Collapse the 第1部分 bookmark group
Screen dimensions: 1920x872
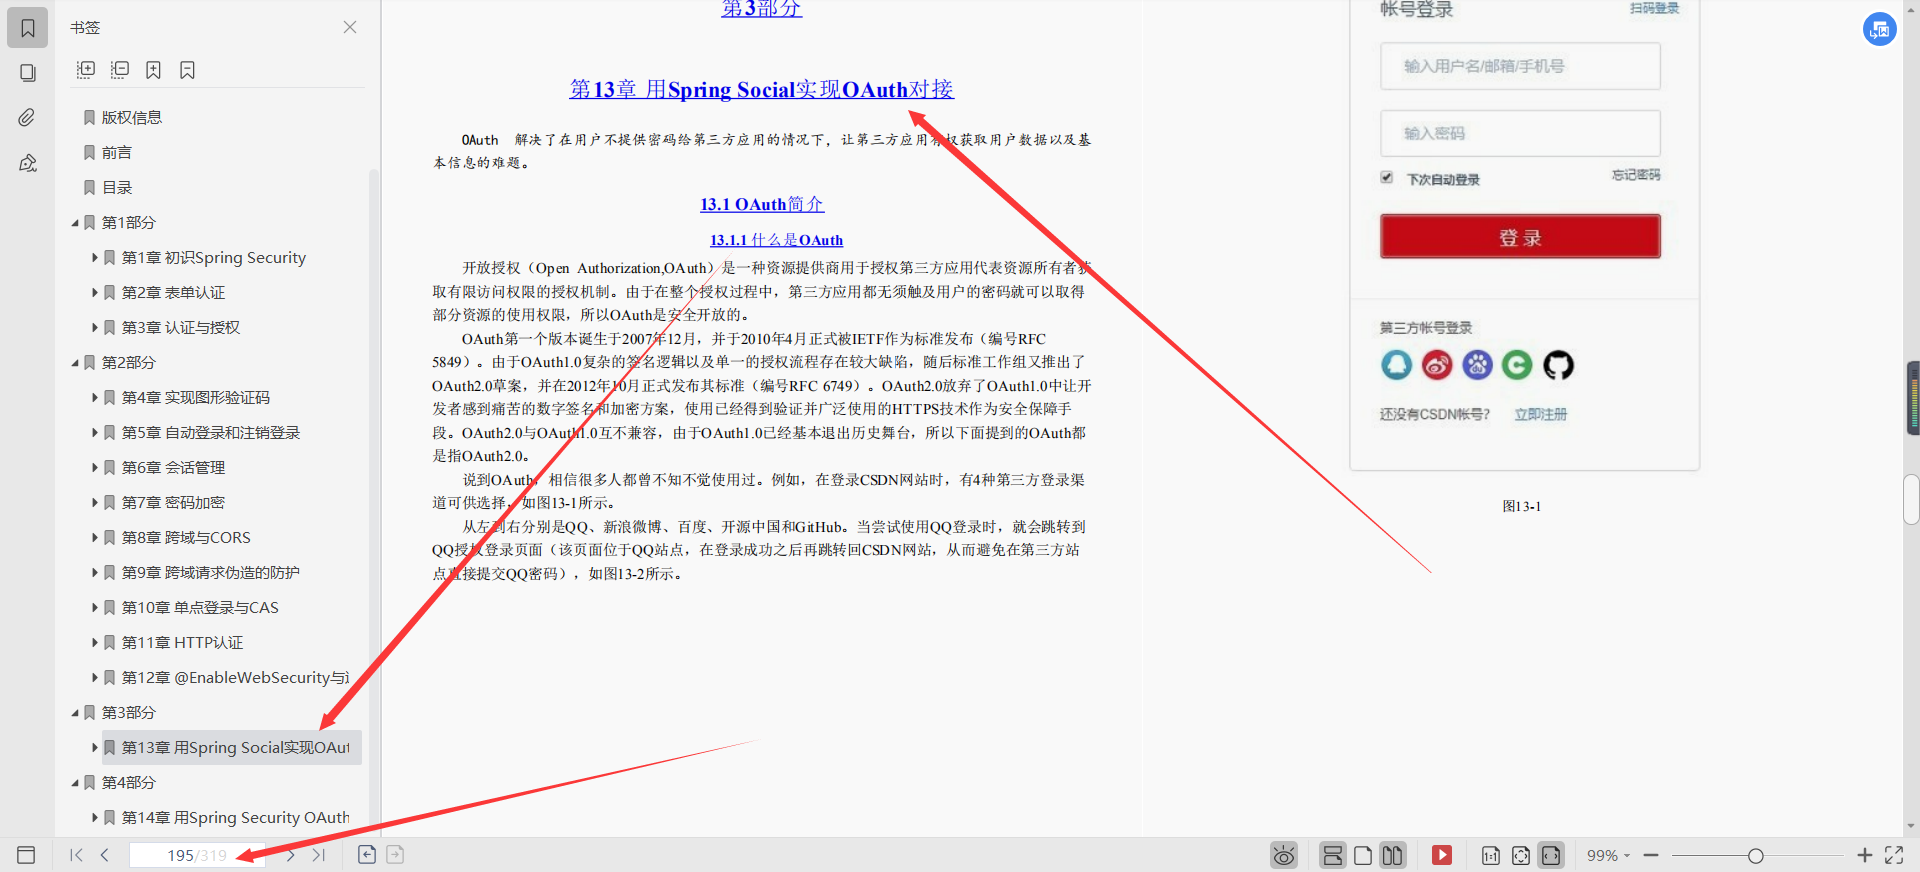[x=75, y=223]
